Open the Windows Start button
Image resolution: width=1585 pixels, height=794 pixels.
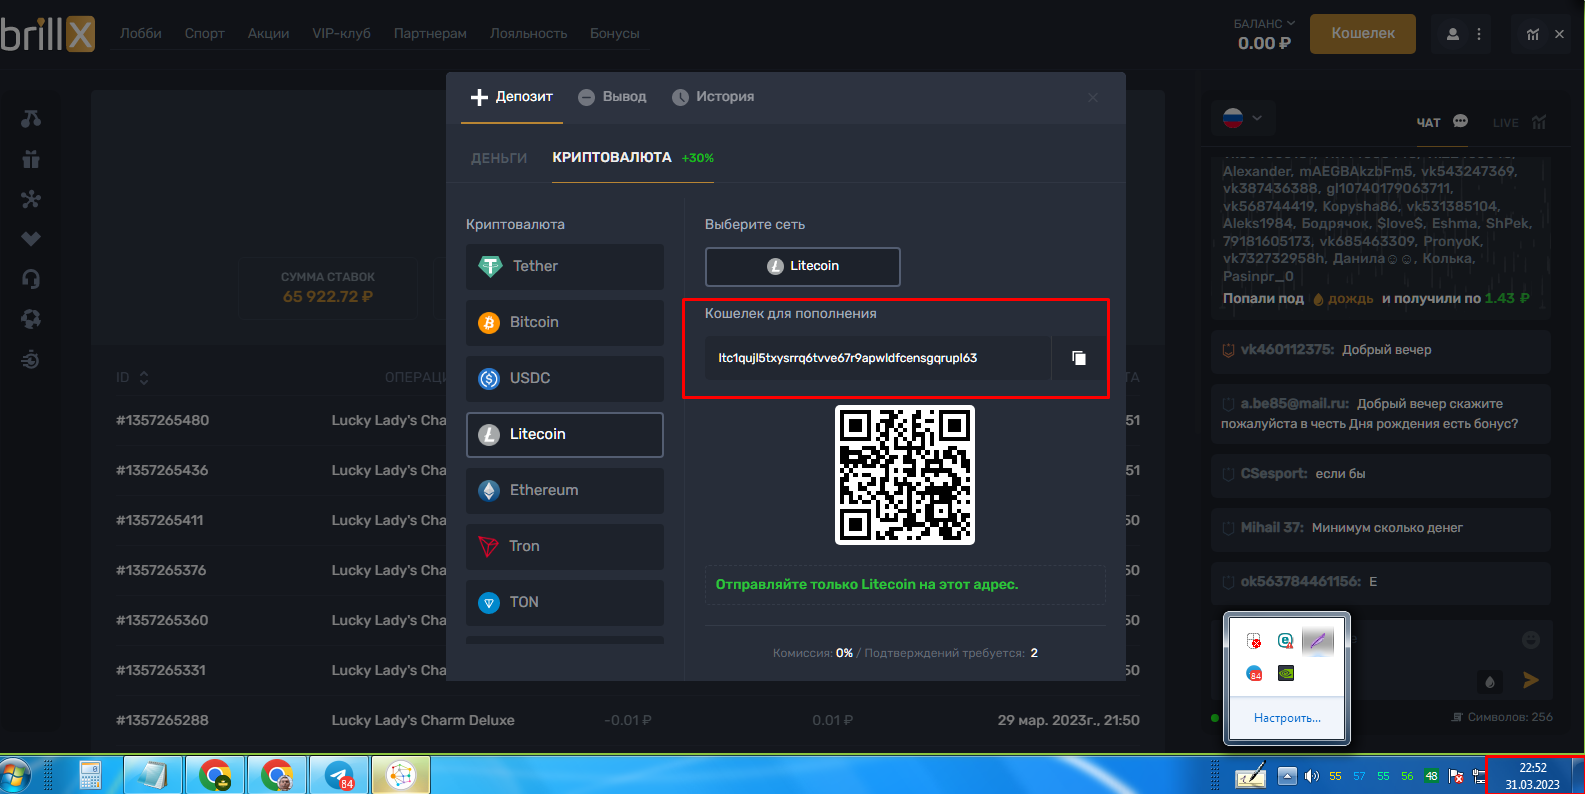click(x=17, y=776)
